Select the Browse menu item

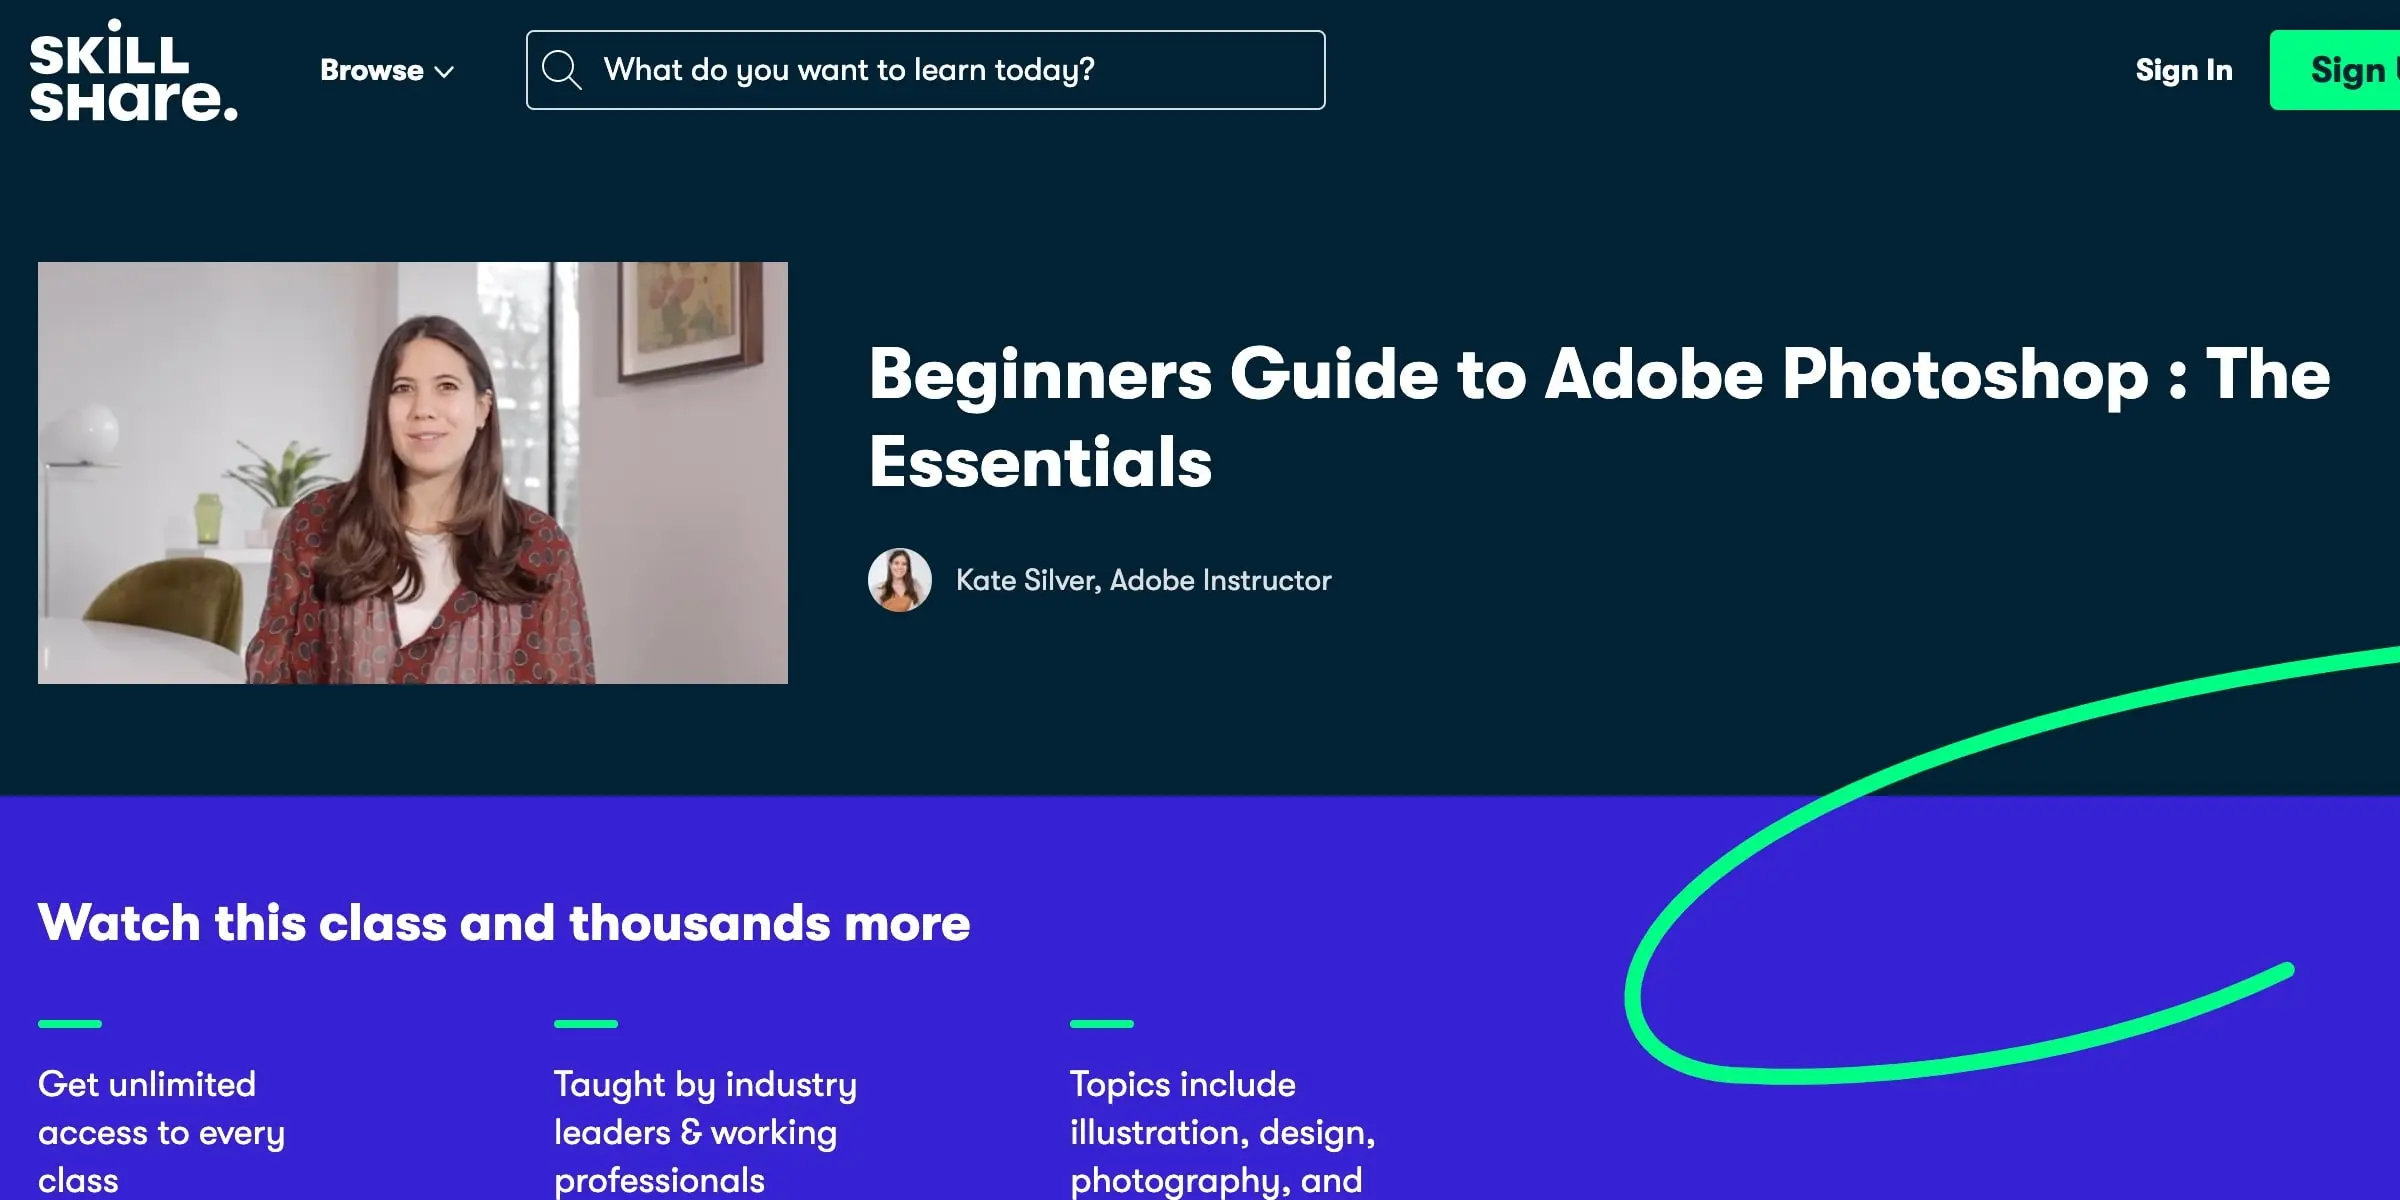click(371, 70)
